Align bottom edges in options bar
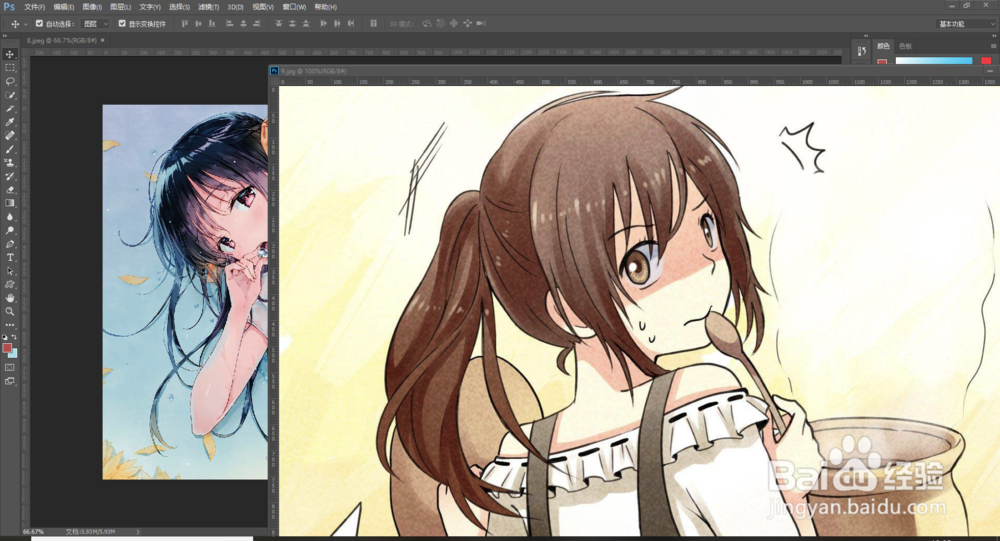This screenshot has height=541, width=1000. coord(212,24)
